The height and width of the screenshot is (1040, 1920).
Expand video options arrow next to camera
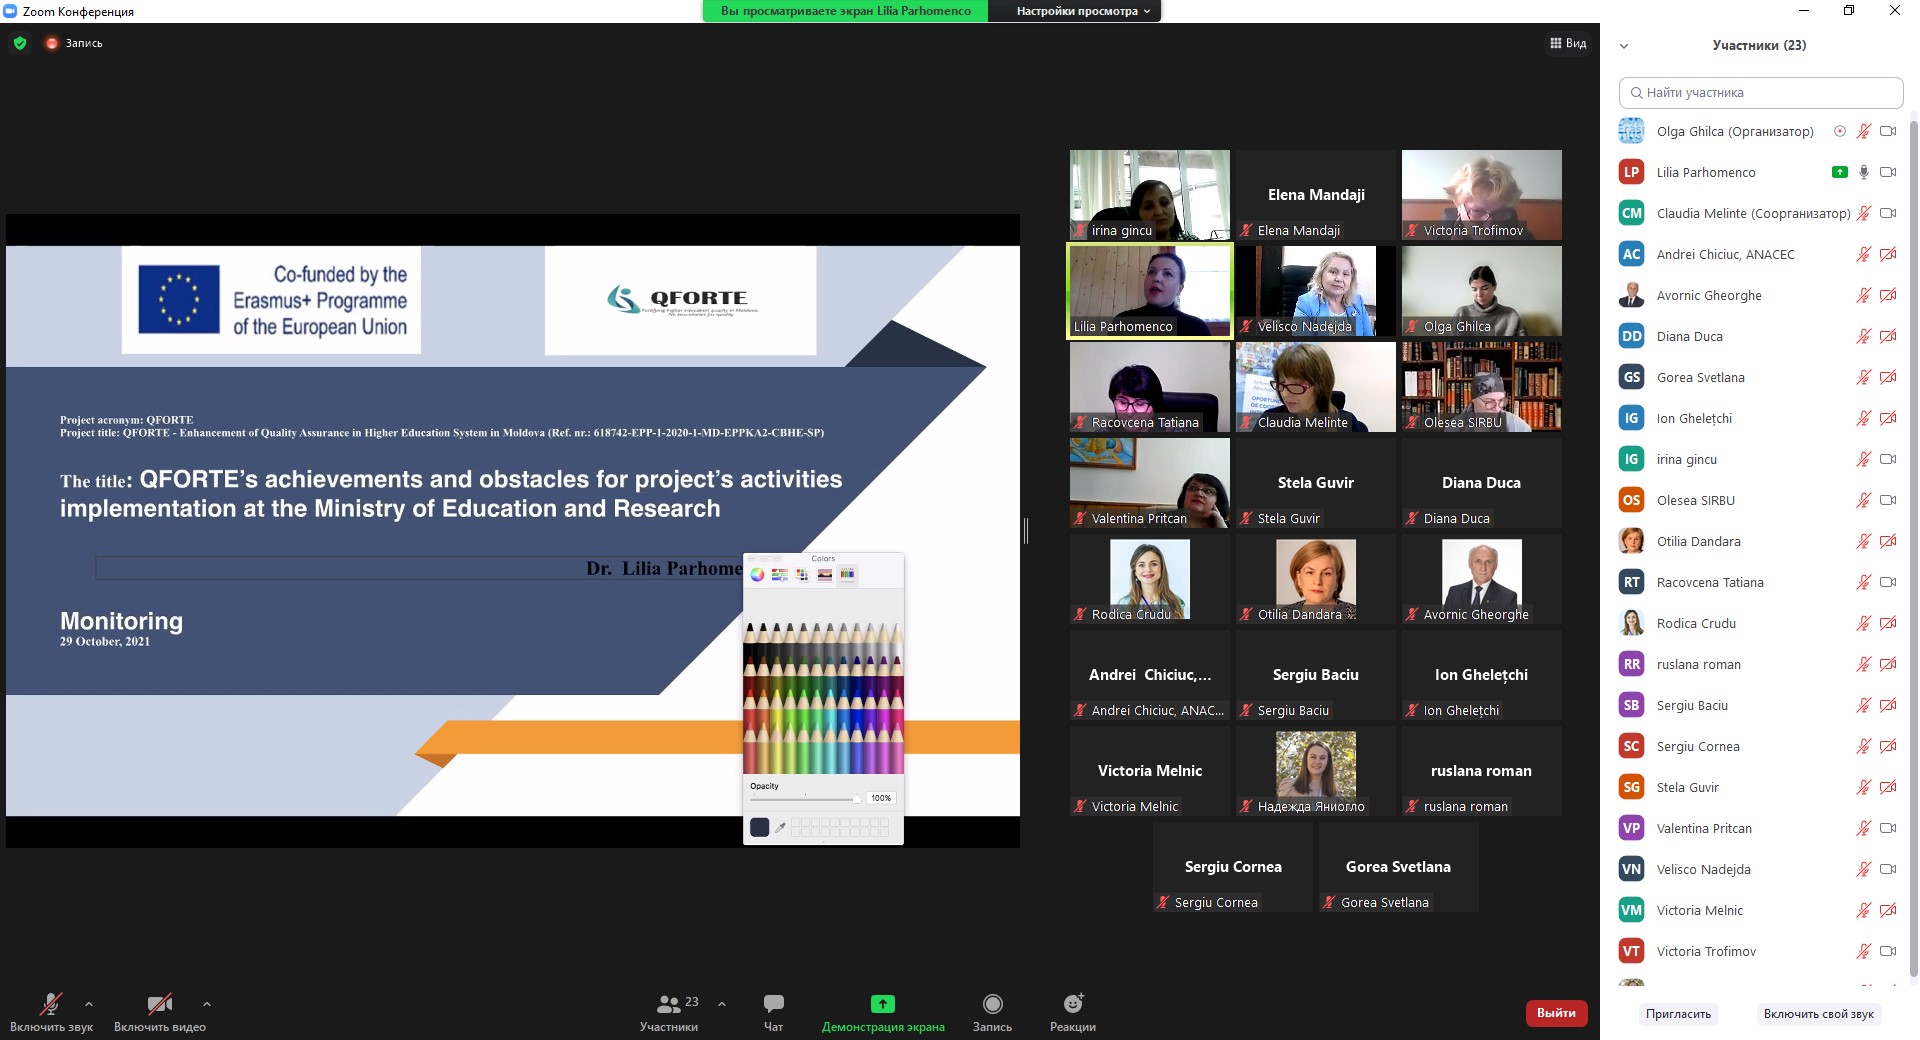(x=207, y=1003)
